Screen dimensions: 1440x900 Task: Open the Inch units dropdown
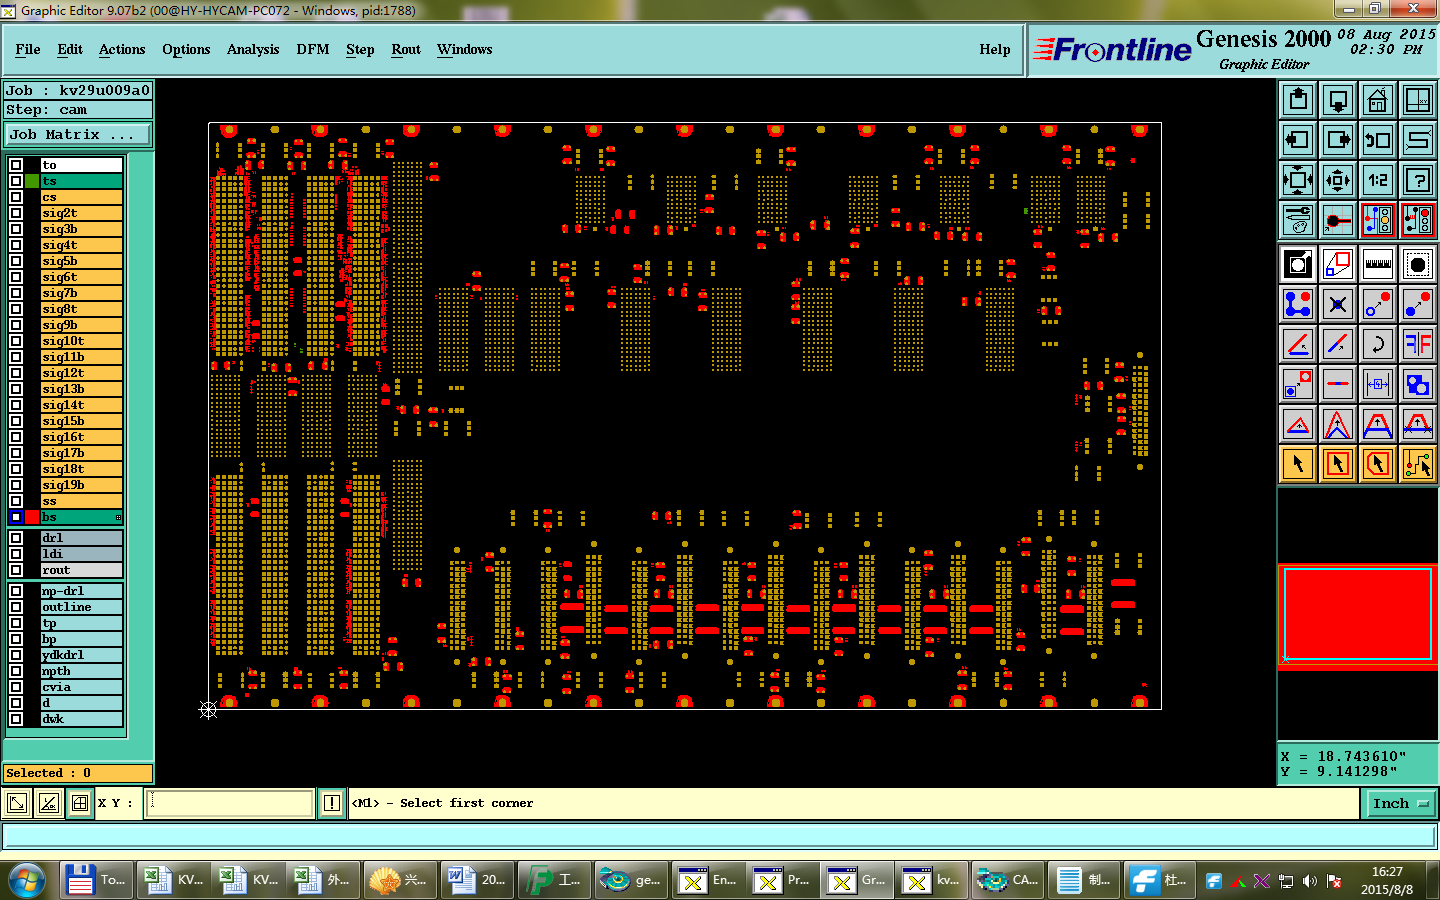(x=1400, y=803)
